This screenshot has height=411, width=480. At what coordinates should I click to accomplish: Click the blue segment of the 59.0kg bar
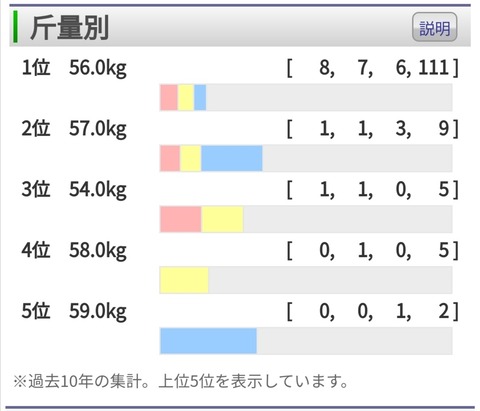(x=208, y=341)
